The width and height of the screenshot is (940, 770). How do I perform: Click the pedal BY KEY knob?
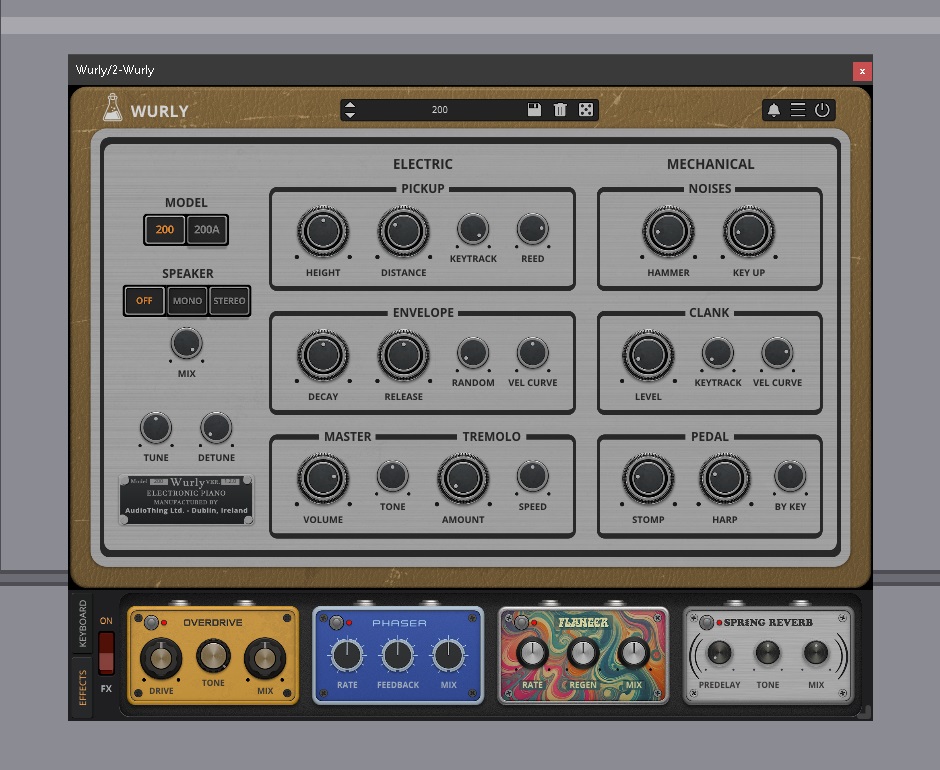790,477
